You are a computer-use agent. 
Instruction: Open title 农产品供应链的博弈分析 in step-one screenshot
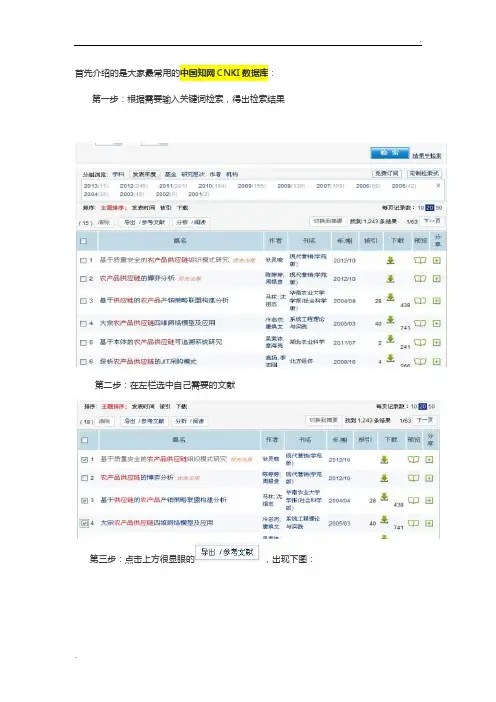click(x=137, y=278)
